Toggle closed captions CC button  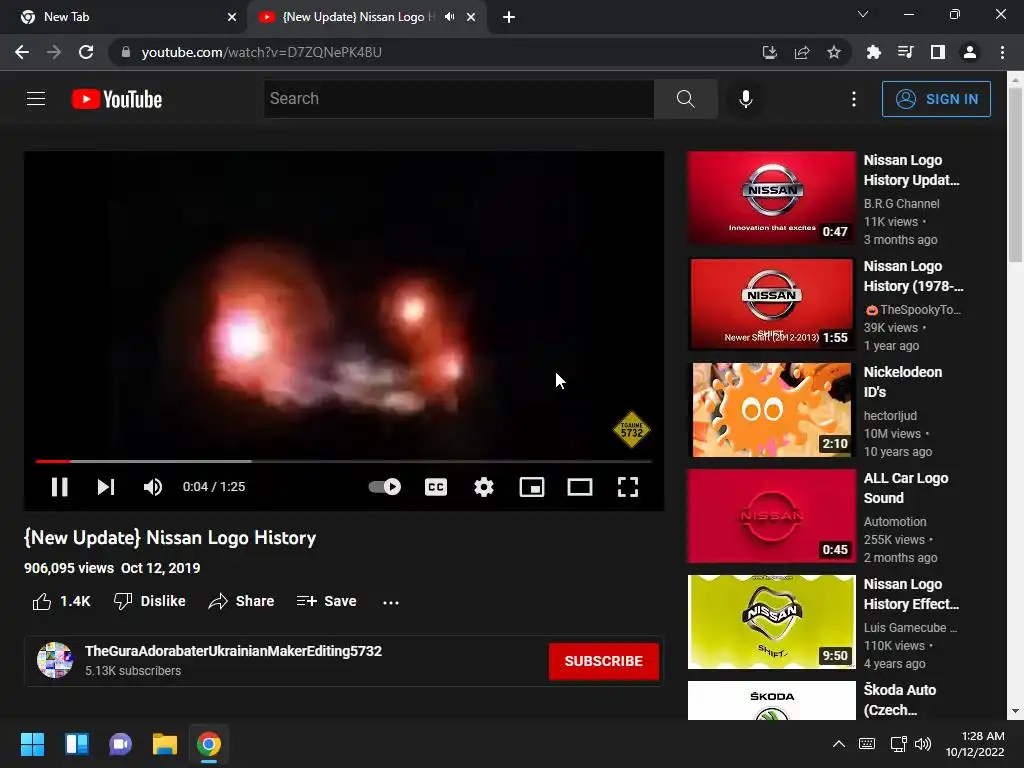coord(436,487)
